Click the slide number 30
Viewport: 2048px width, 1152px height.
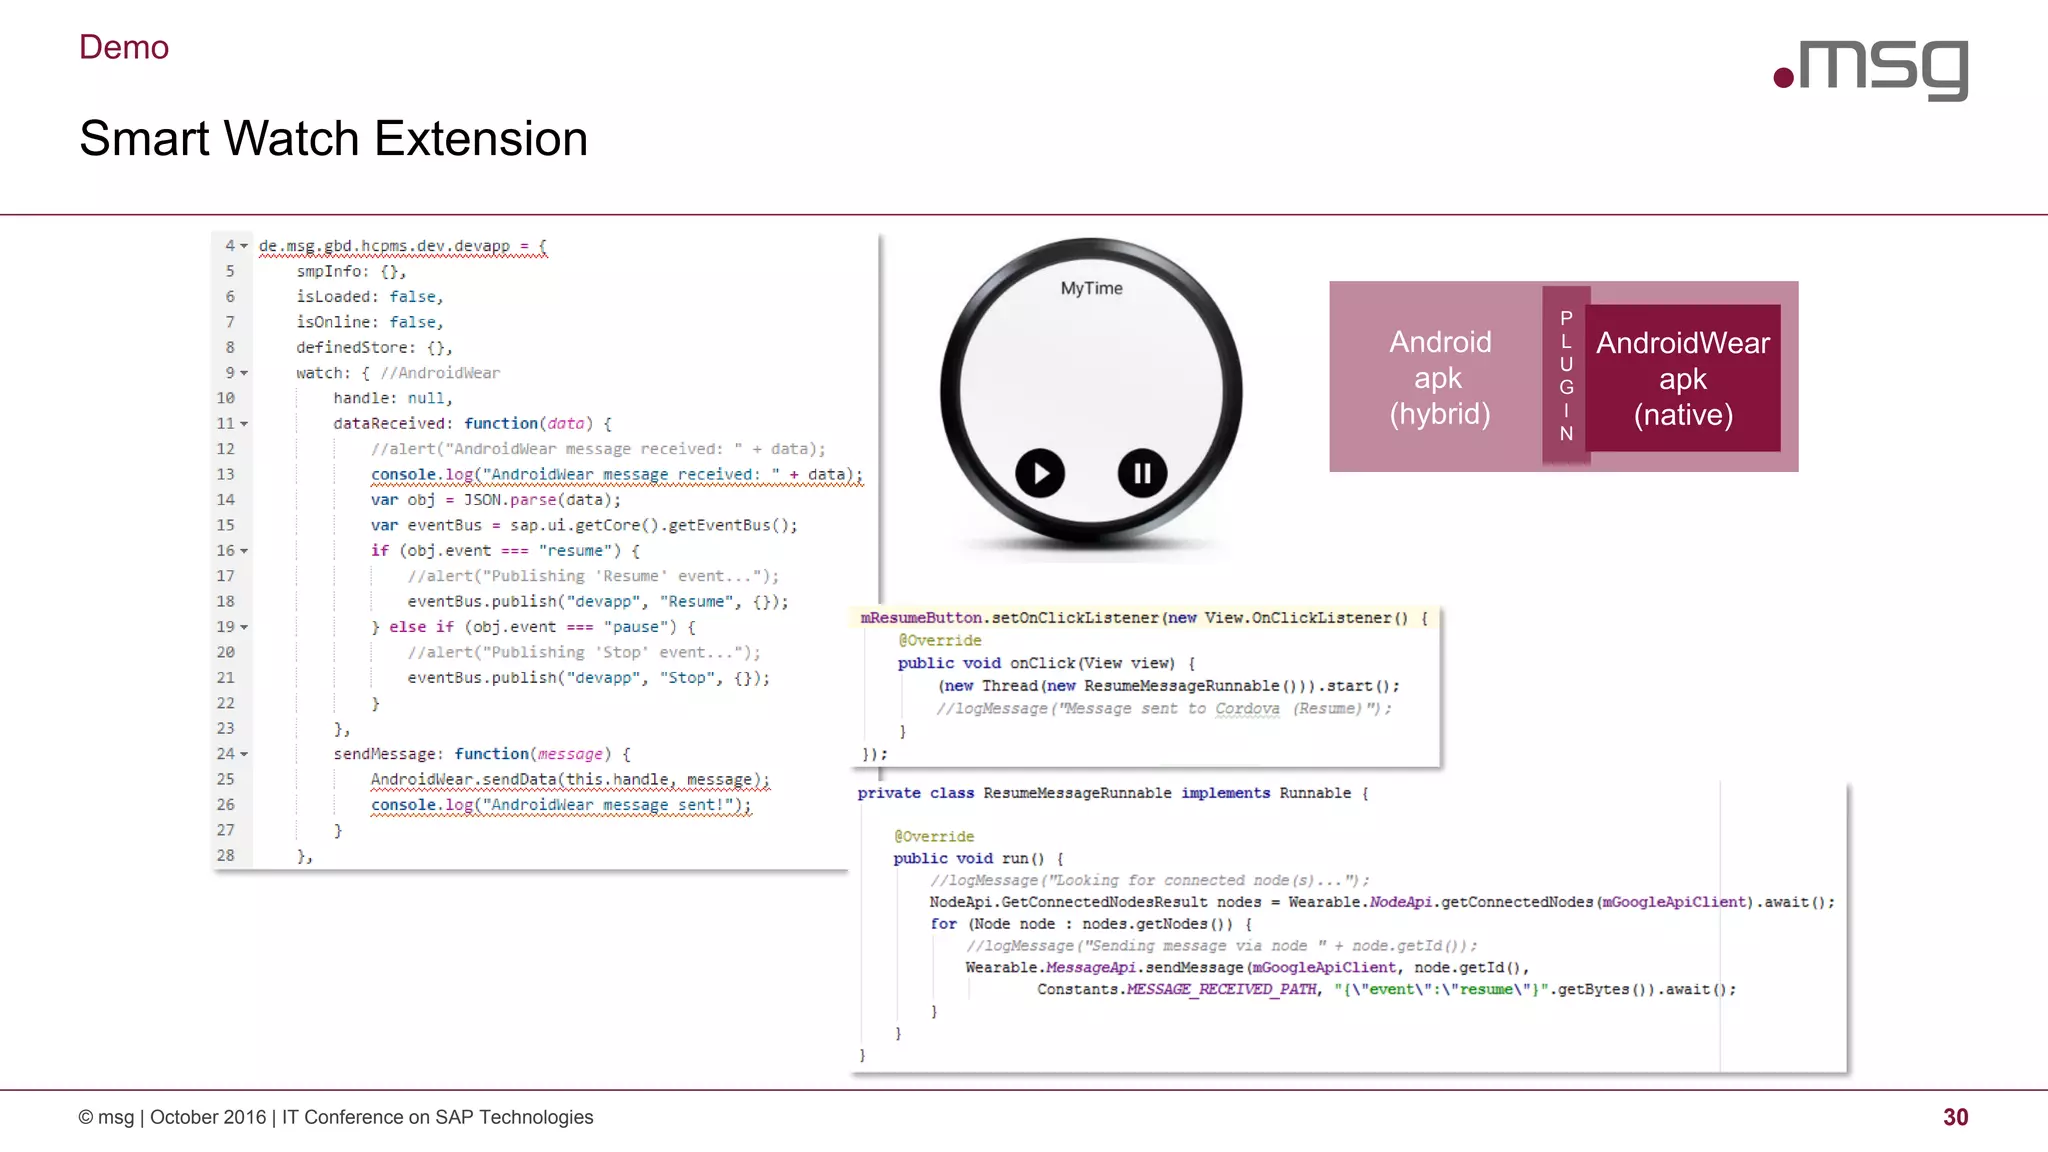pos(1955,1117)
